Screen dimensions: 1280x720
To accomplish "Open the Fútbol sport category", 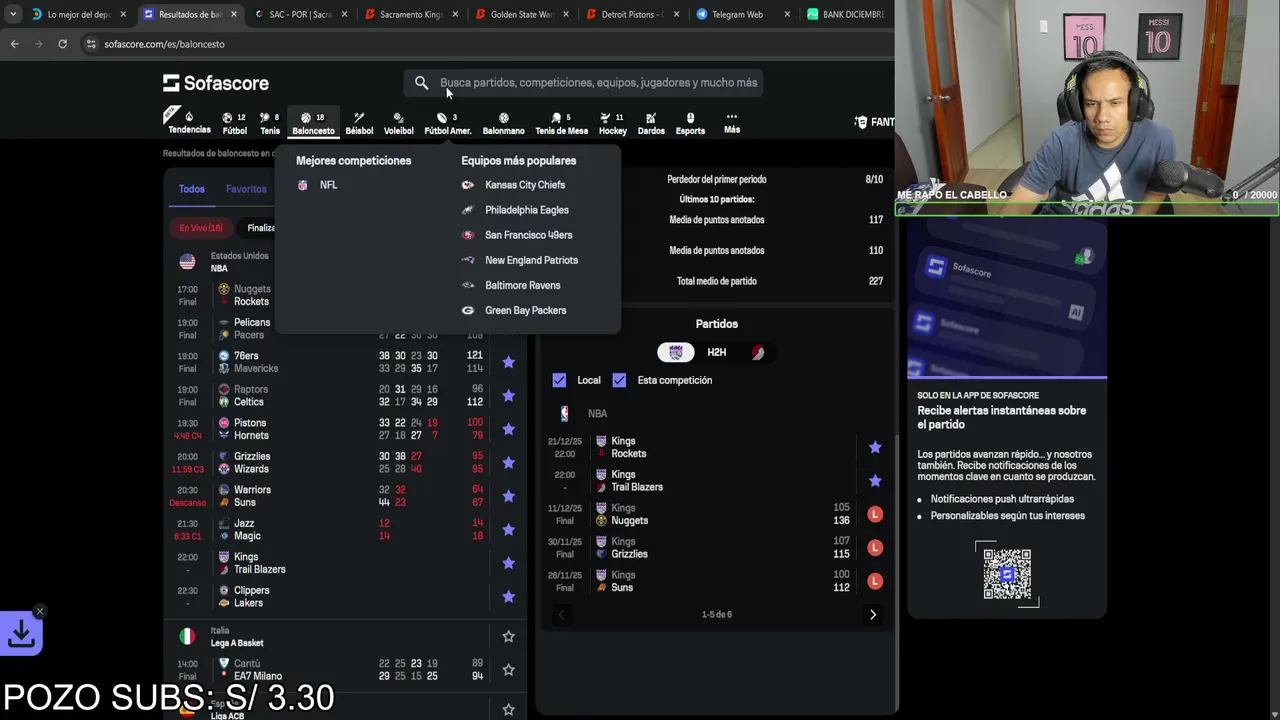I will [234, 123].
